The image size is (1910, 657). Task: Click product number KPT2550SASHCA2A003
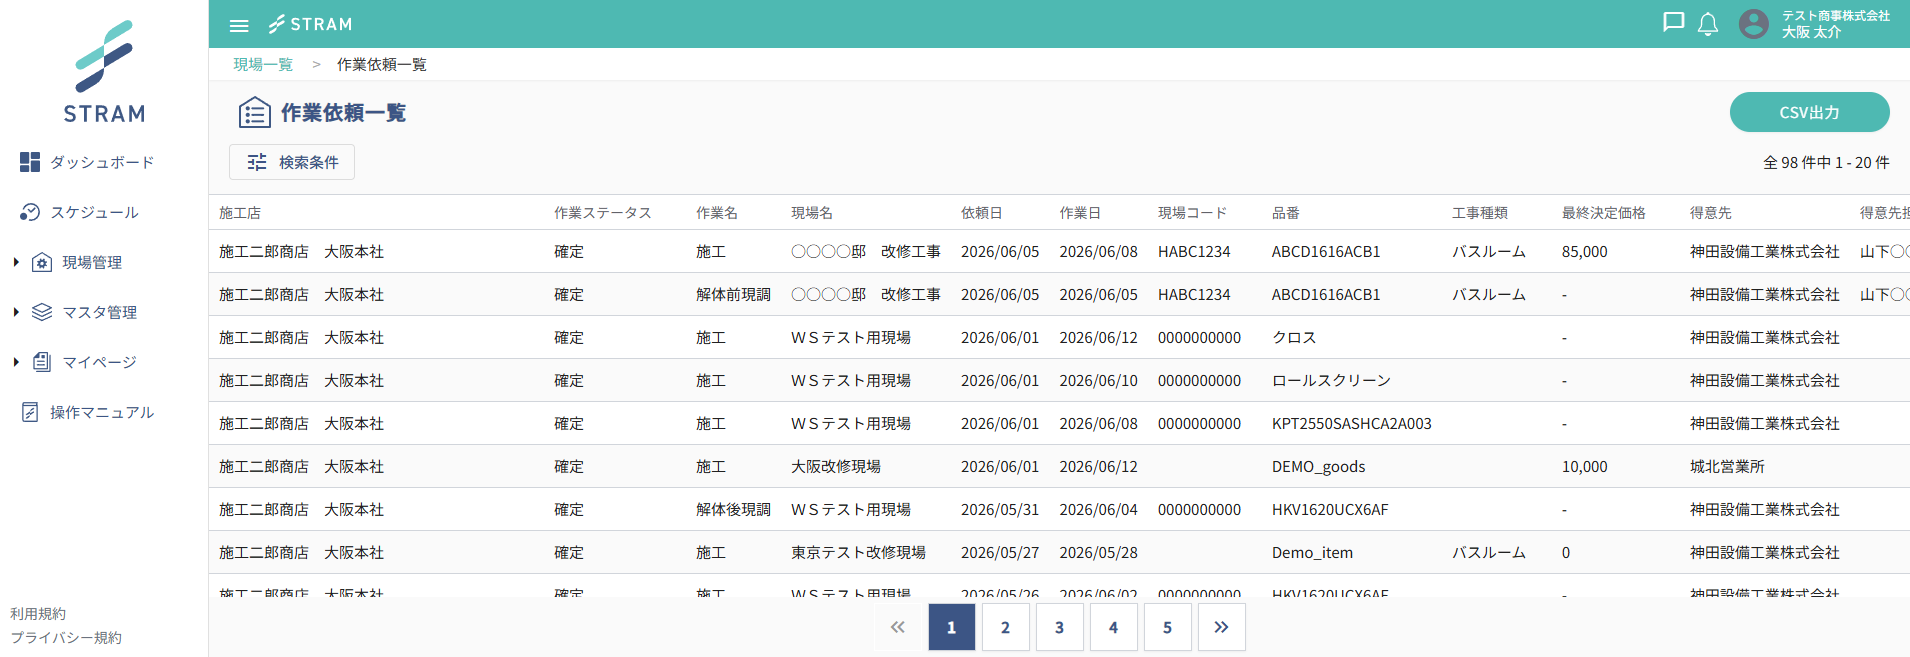(1352, 423)
